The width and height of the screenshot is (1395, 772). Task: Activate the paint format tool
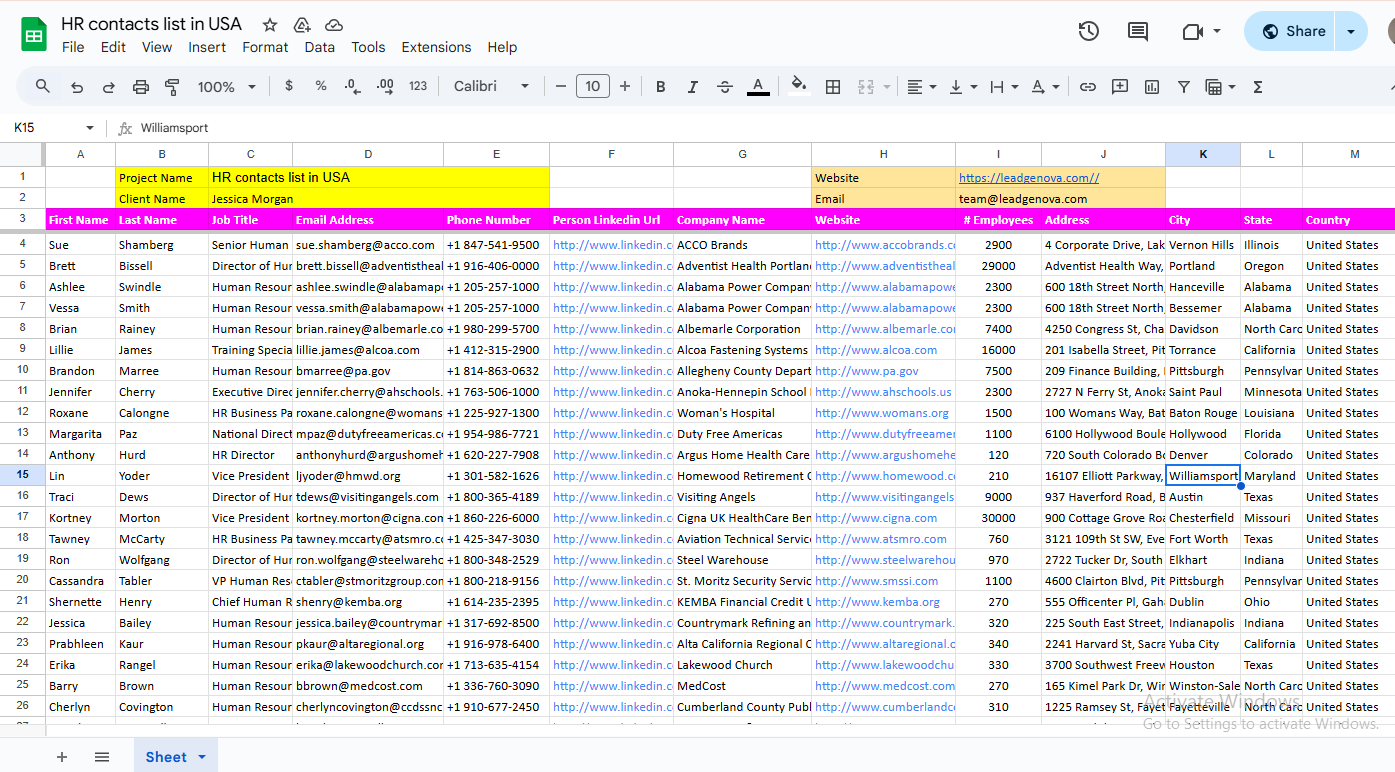pyautogui.click(x=172, y=87)
